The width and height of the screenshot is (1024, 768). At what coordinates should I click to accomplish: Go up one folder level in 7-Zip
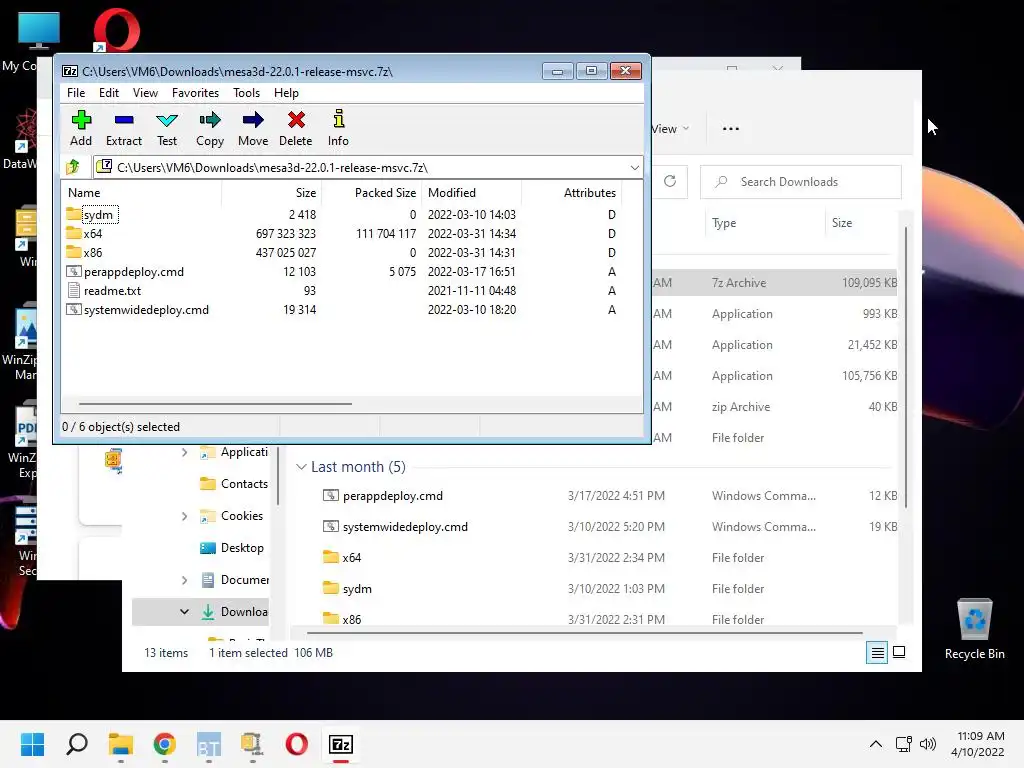(x=73, y=167)
